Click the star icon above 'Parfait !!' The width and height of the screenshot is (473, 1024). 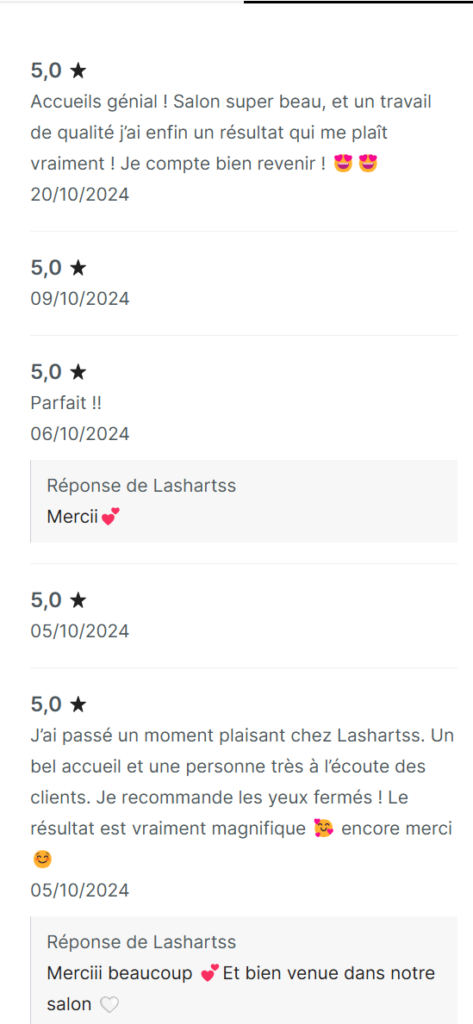pos(78,372)
